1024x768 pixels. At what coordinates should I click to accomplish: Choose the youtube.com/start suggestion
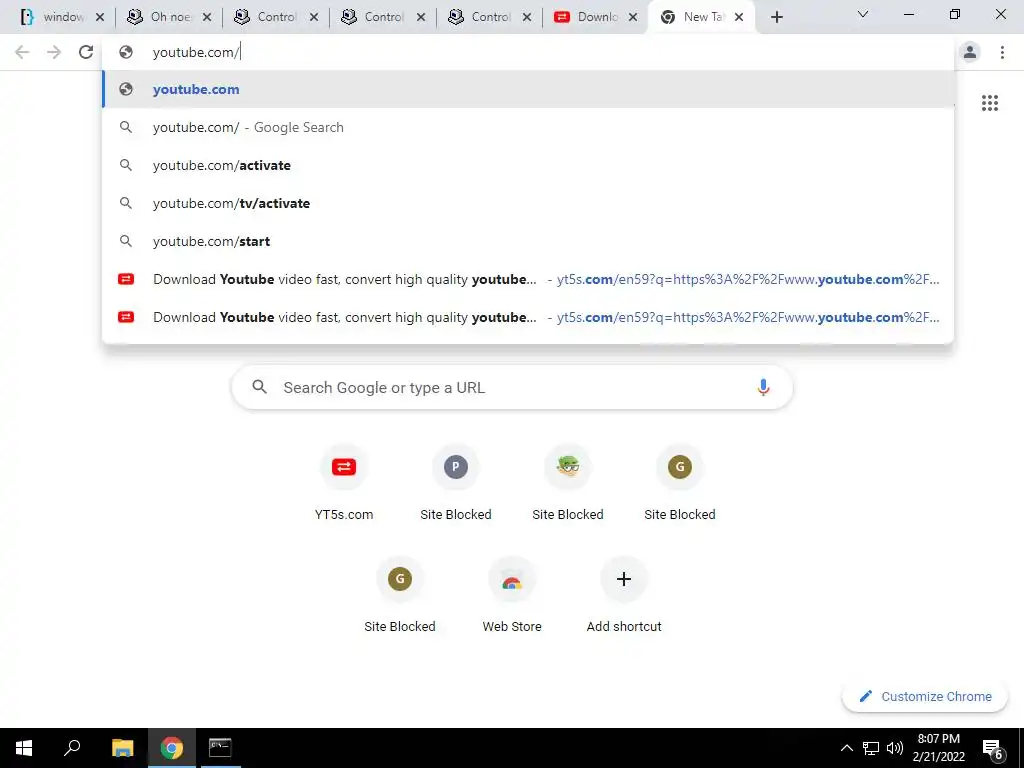coord(528,241)
